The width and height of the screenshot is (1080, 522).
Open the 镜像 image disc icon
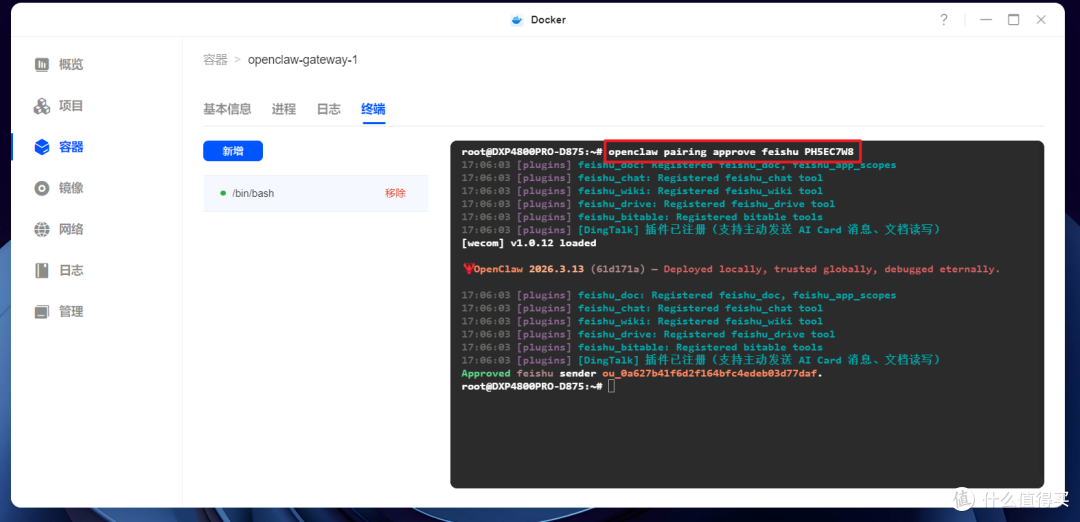[x=42, y=188]
